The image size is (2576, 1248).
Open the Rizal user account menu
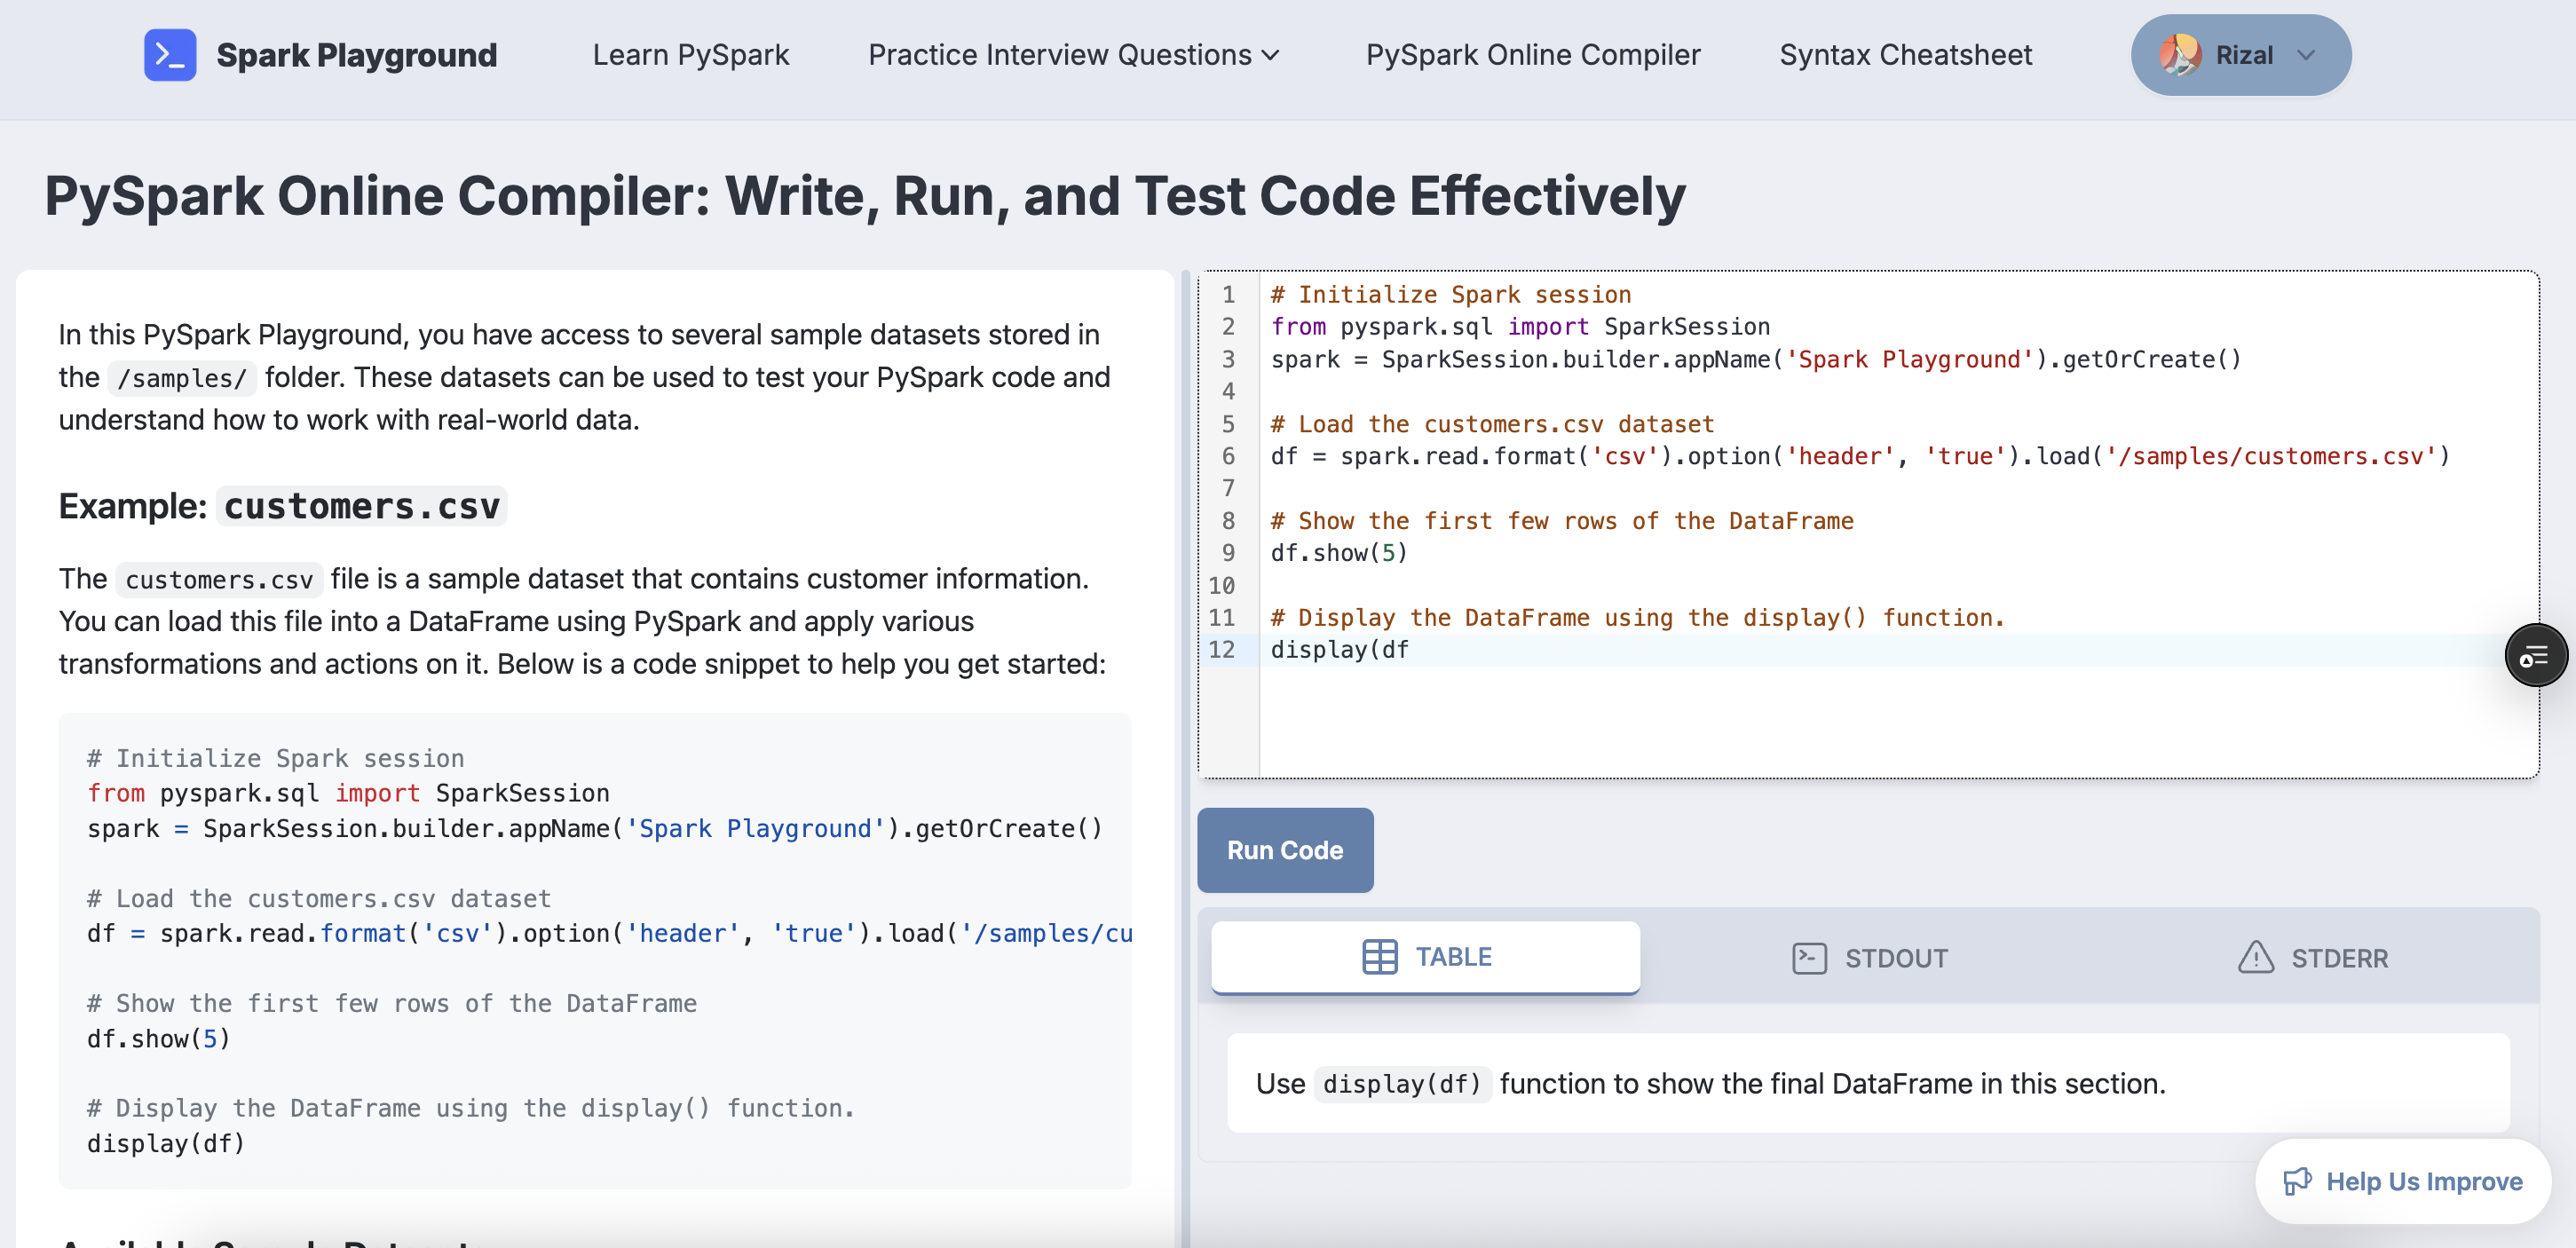[x=2241, y=55]
